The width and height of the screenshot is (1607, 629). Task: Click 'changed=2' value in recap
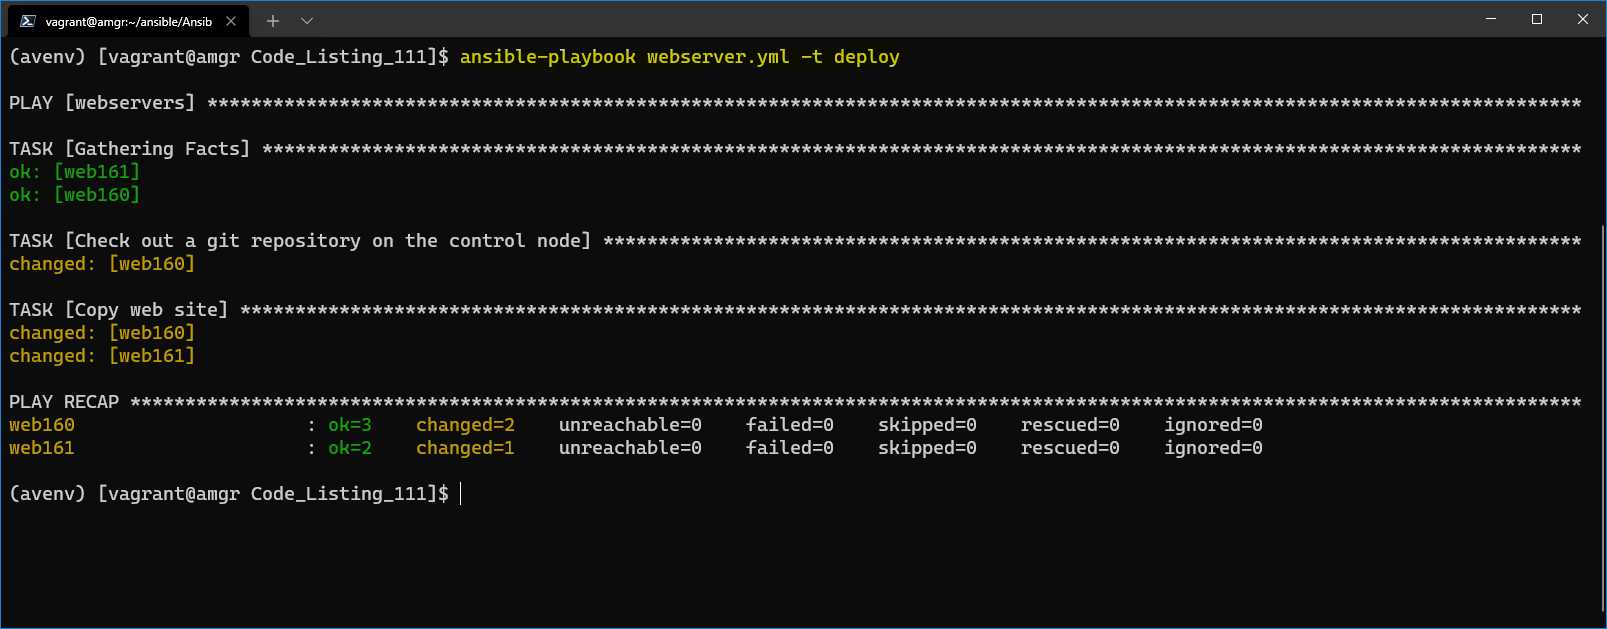[465, 425]
